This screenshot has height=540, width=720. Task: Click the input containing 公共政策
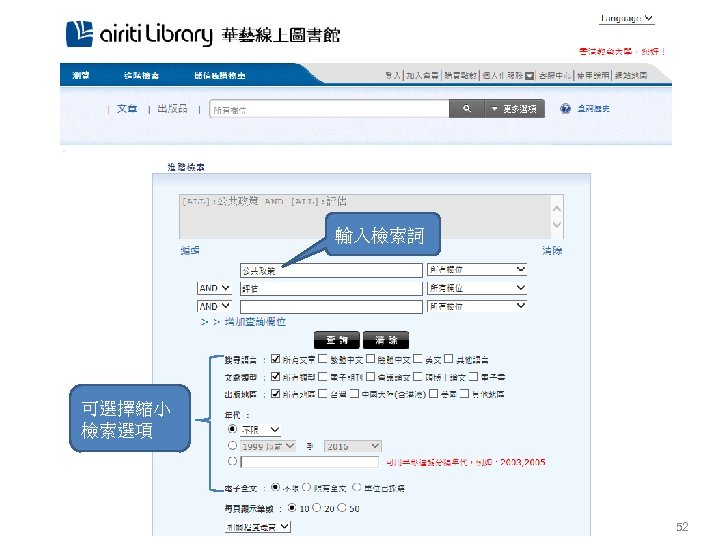tap(331, 270)
